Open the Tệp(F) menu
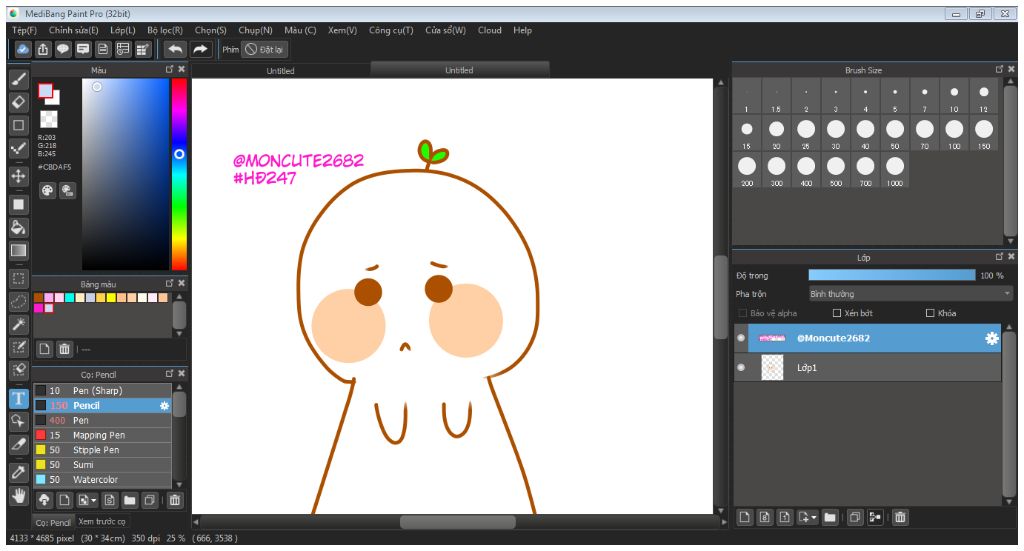This screenshot has width=1024, height=551. (x=24, y=30)
